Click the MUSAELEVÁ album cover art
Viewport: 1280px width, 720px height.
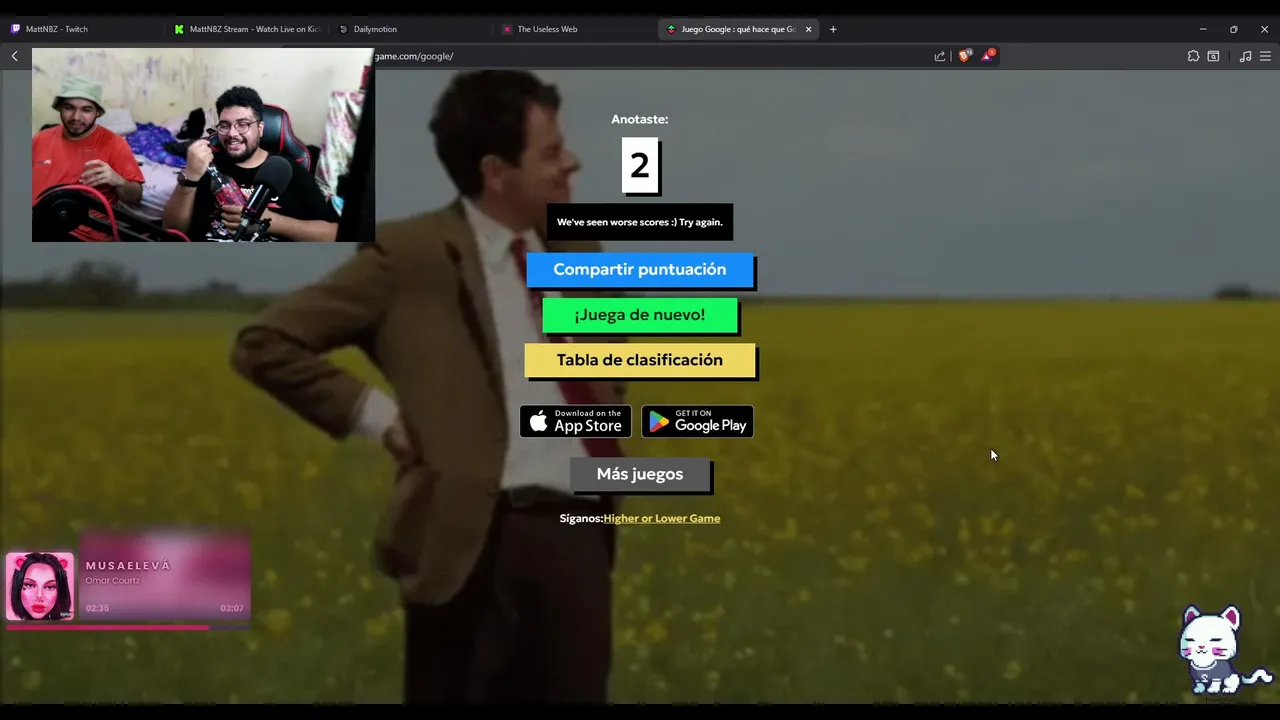pyautogui.click(x=40, y=586)
